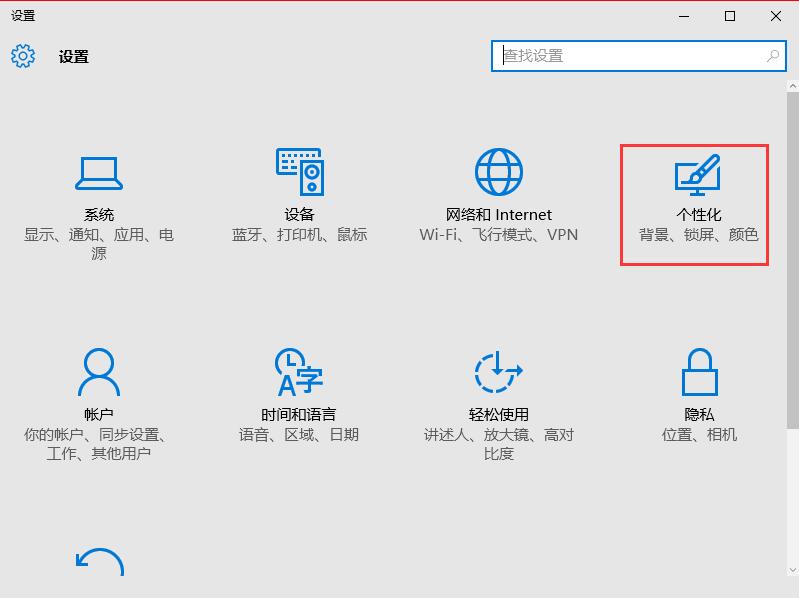799x598 pixels.
Task: Click the 设置 header title beside the gear
Action: [74, 57]
